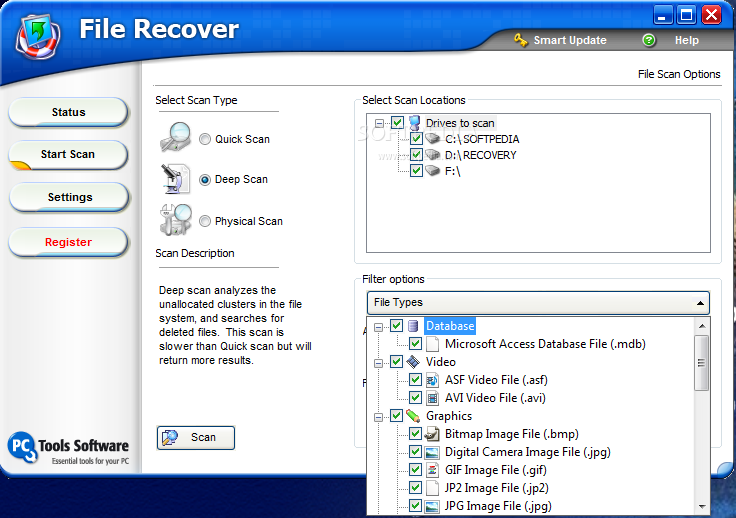Uncheck the Graphics category checkbox
The image size is (736, 518).
[x=397, y=416]
